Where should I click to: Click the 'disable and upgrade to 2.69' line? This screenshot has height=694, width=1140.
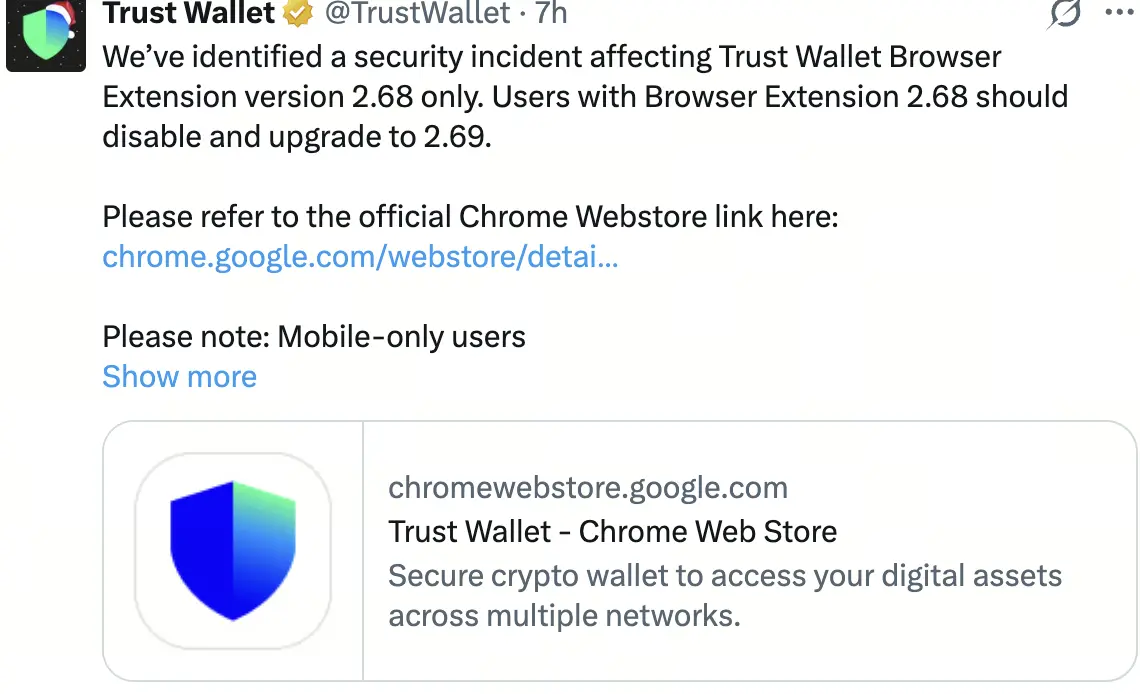click(x=297, y=136)
